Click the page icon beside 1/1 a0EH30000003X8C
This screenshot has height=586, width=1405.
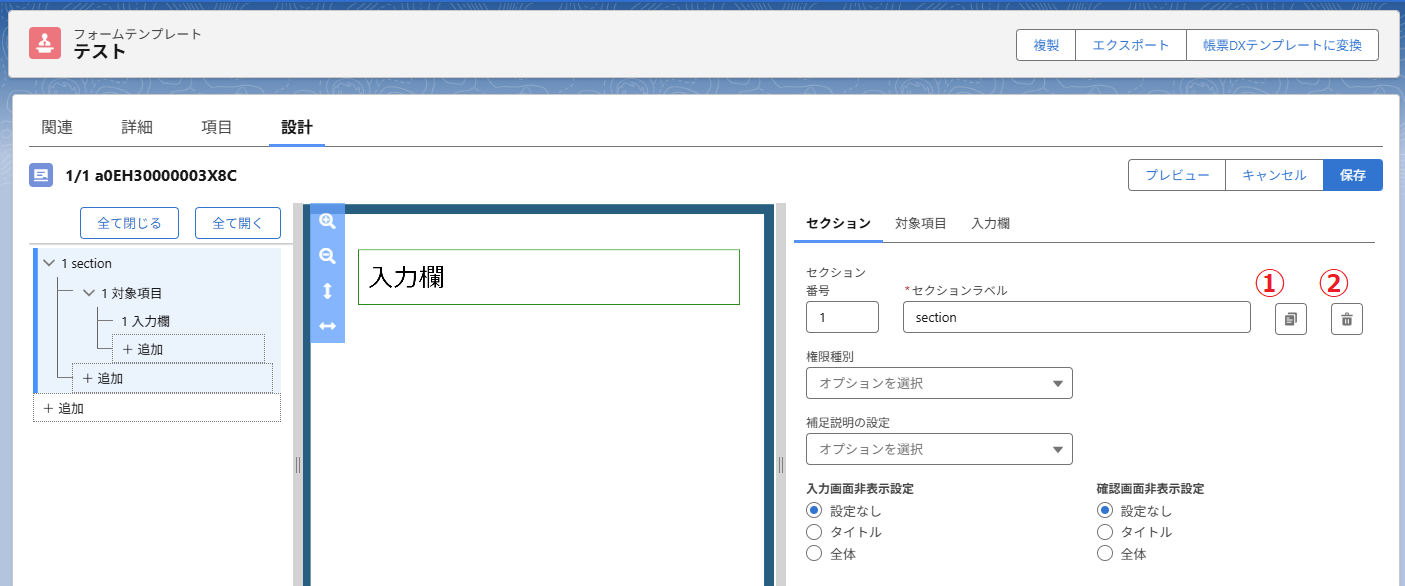click(42, 175)
